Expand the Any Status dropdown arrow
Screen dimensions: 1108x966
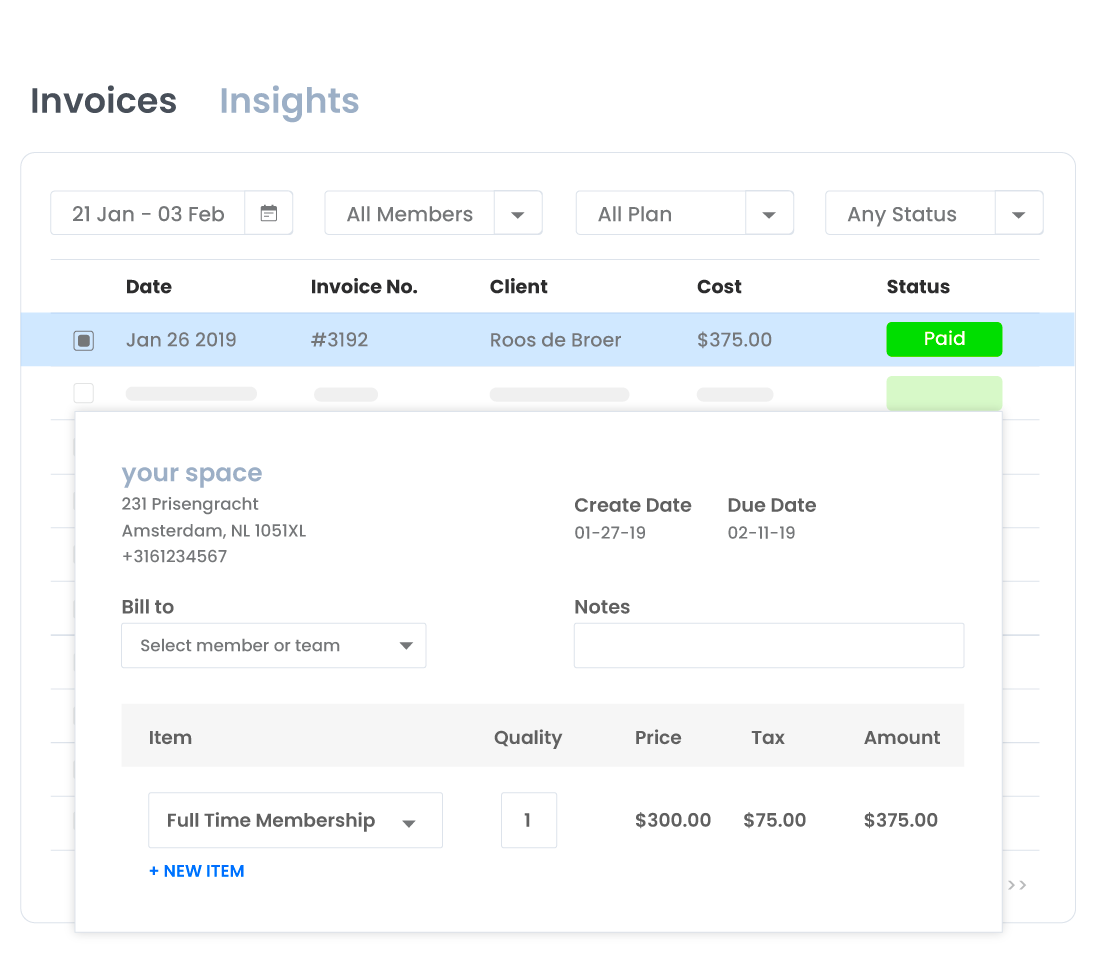(x=1019, y=214)
